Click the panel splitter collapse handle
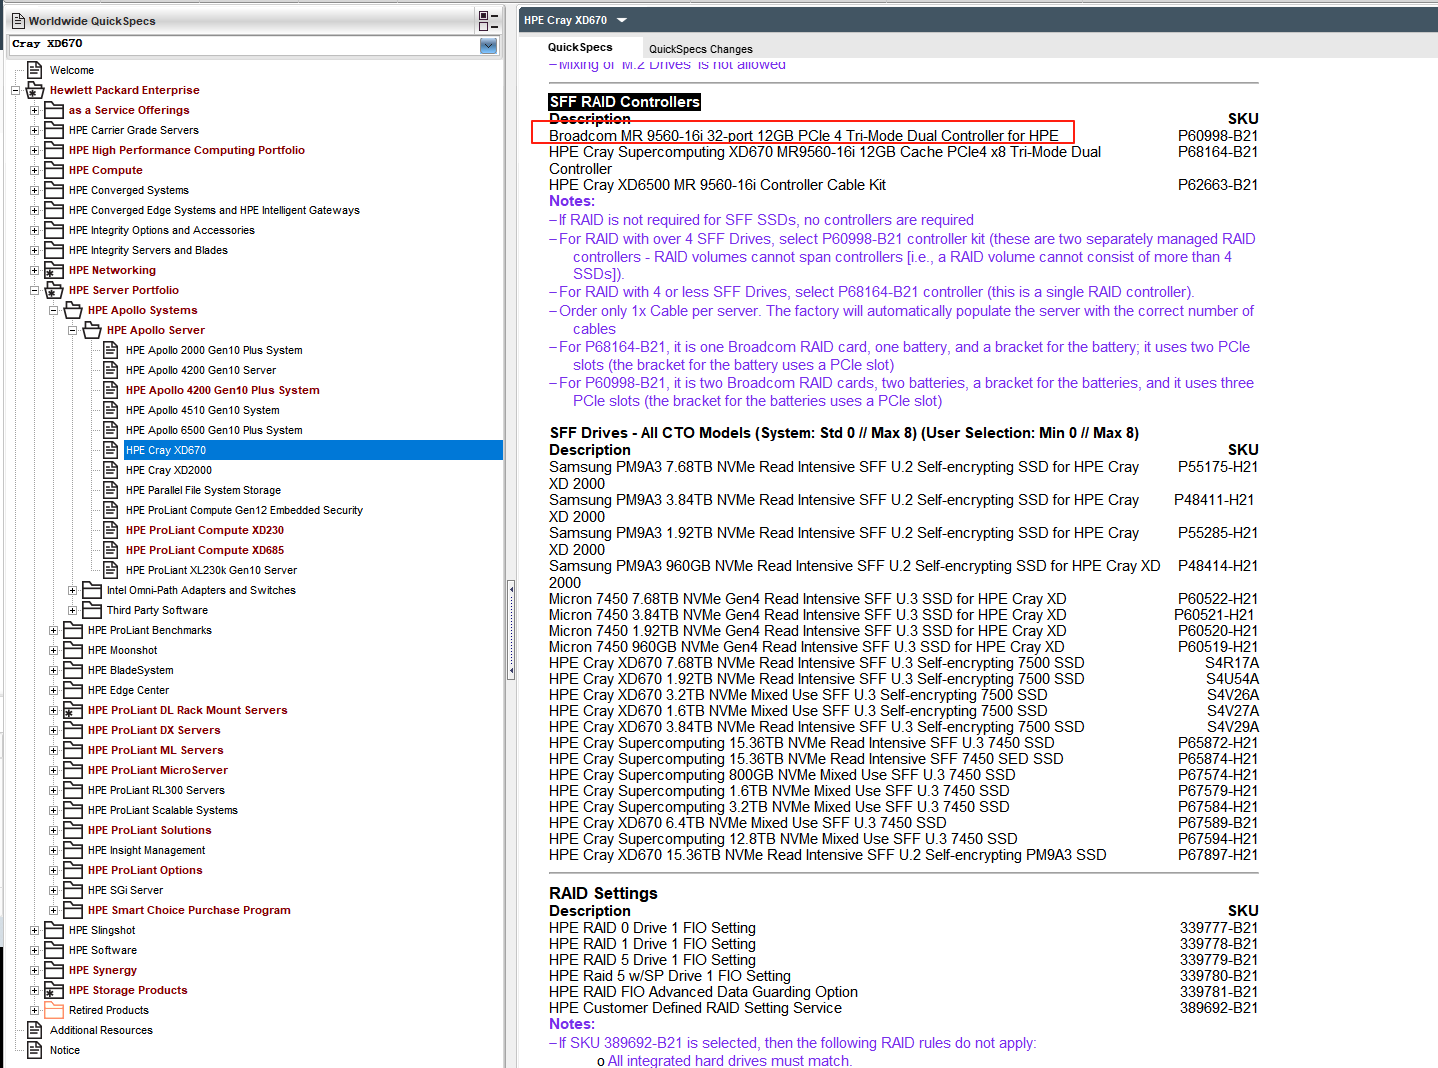This screenshot has height=1068, width=1438. point(511,630)
